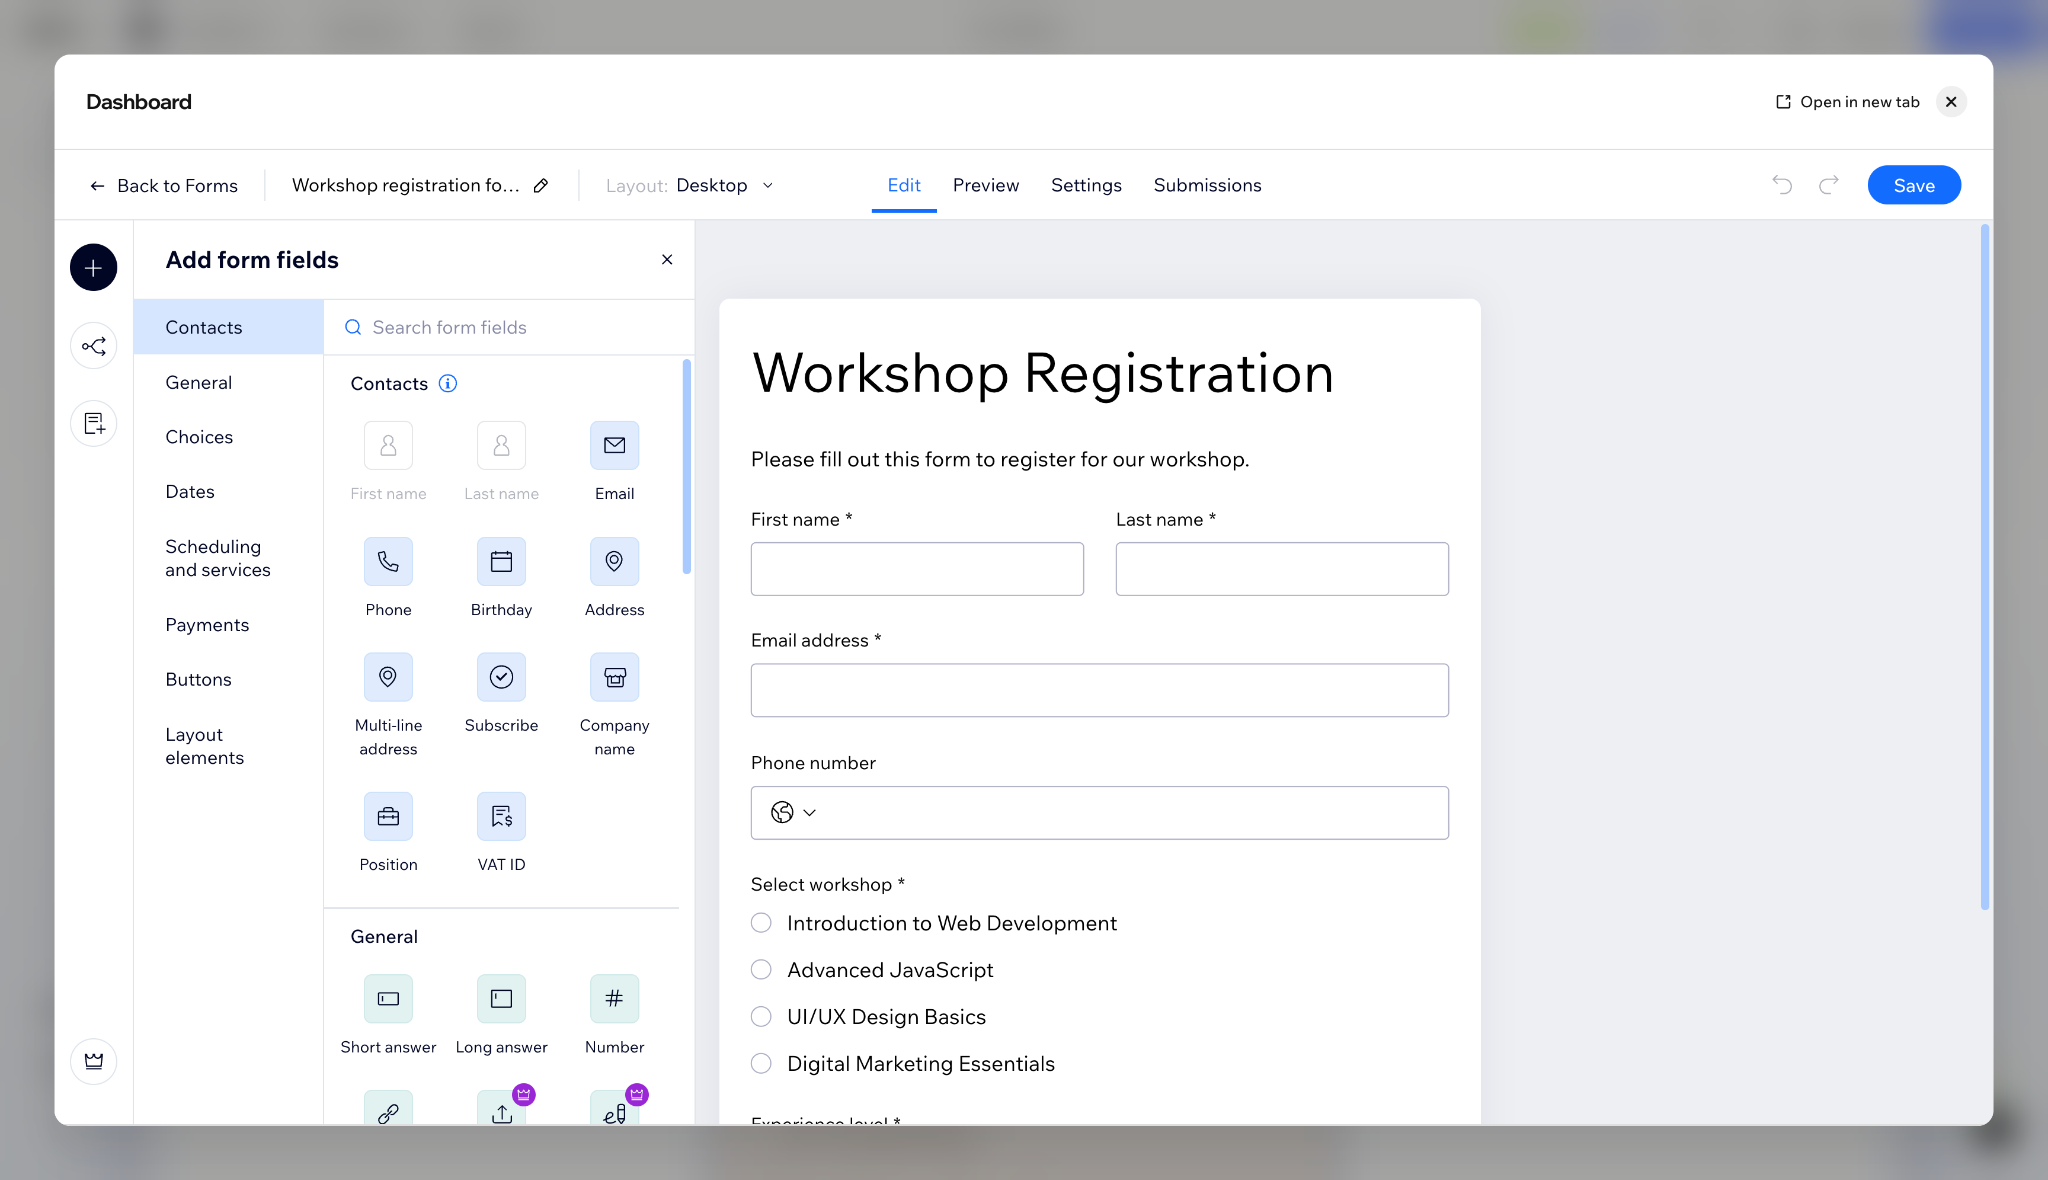
Task: Add the Company name field
Action: pos(614,678)
